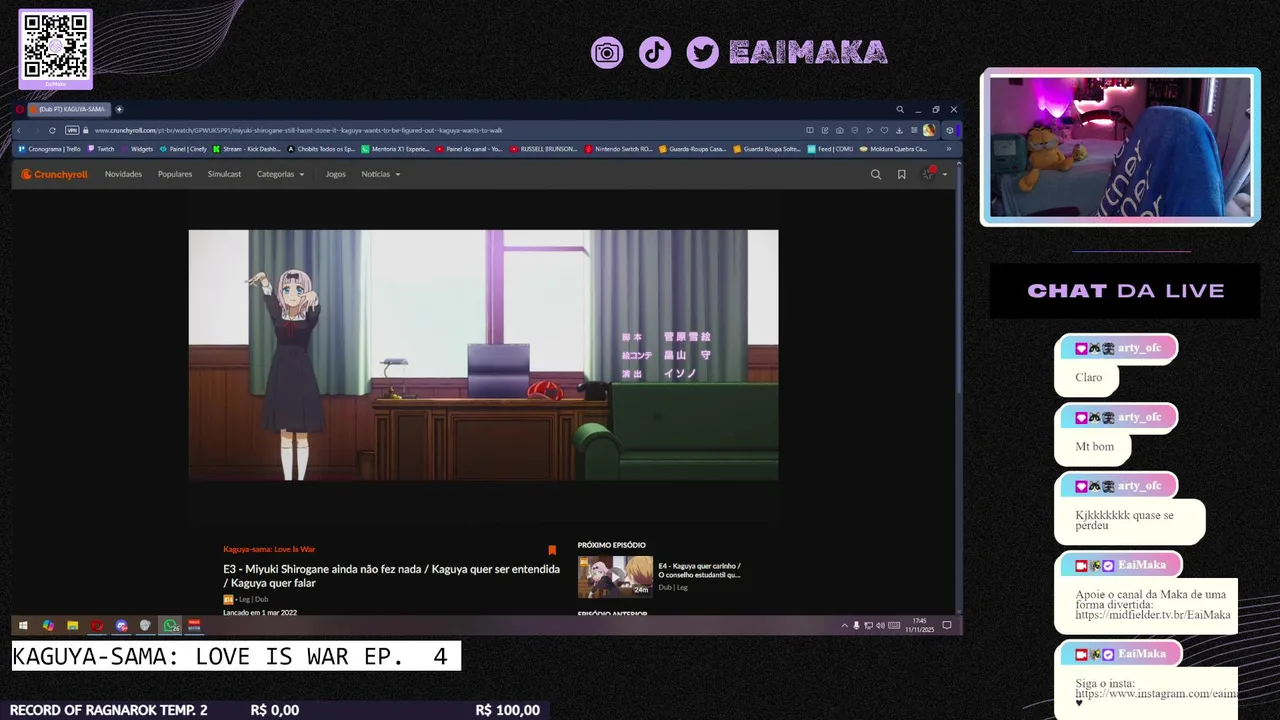Show hidden system tray icons chevron

pyautogui.click(x=845, y=626)
